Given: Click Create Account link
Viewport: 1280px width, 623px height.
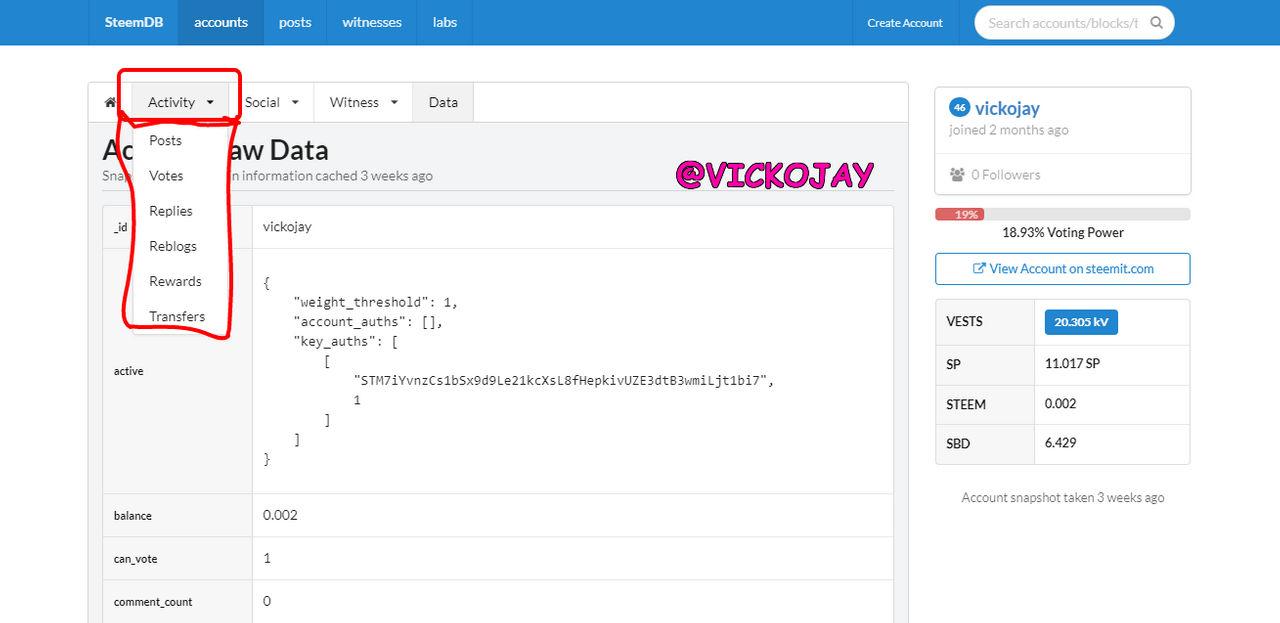Looking at the screenshot, I should 905,22.
